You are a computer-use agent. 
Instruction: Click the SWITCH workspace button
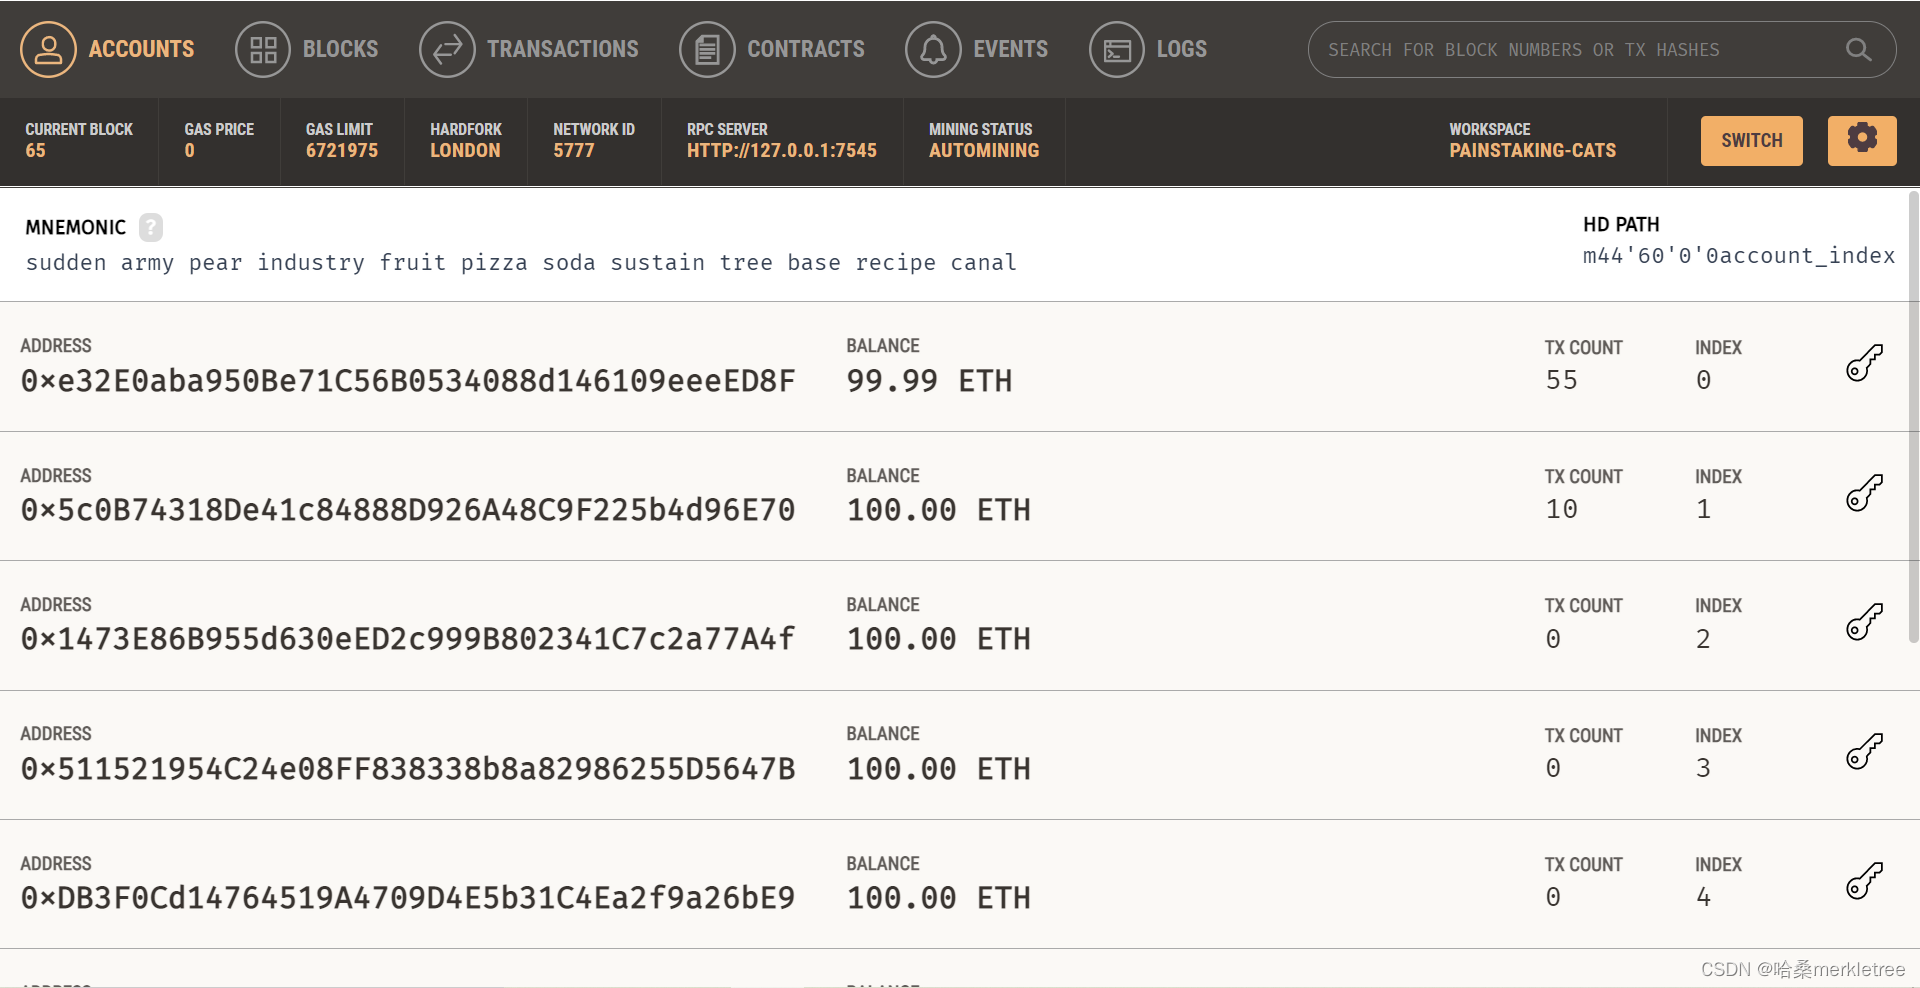point(1751,140)
